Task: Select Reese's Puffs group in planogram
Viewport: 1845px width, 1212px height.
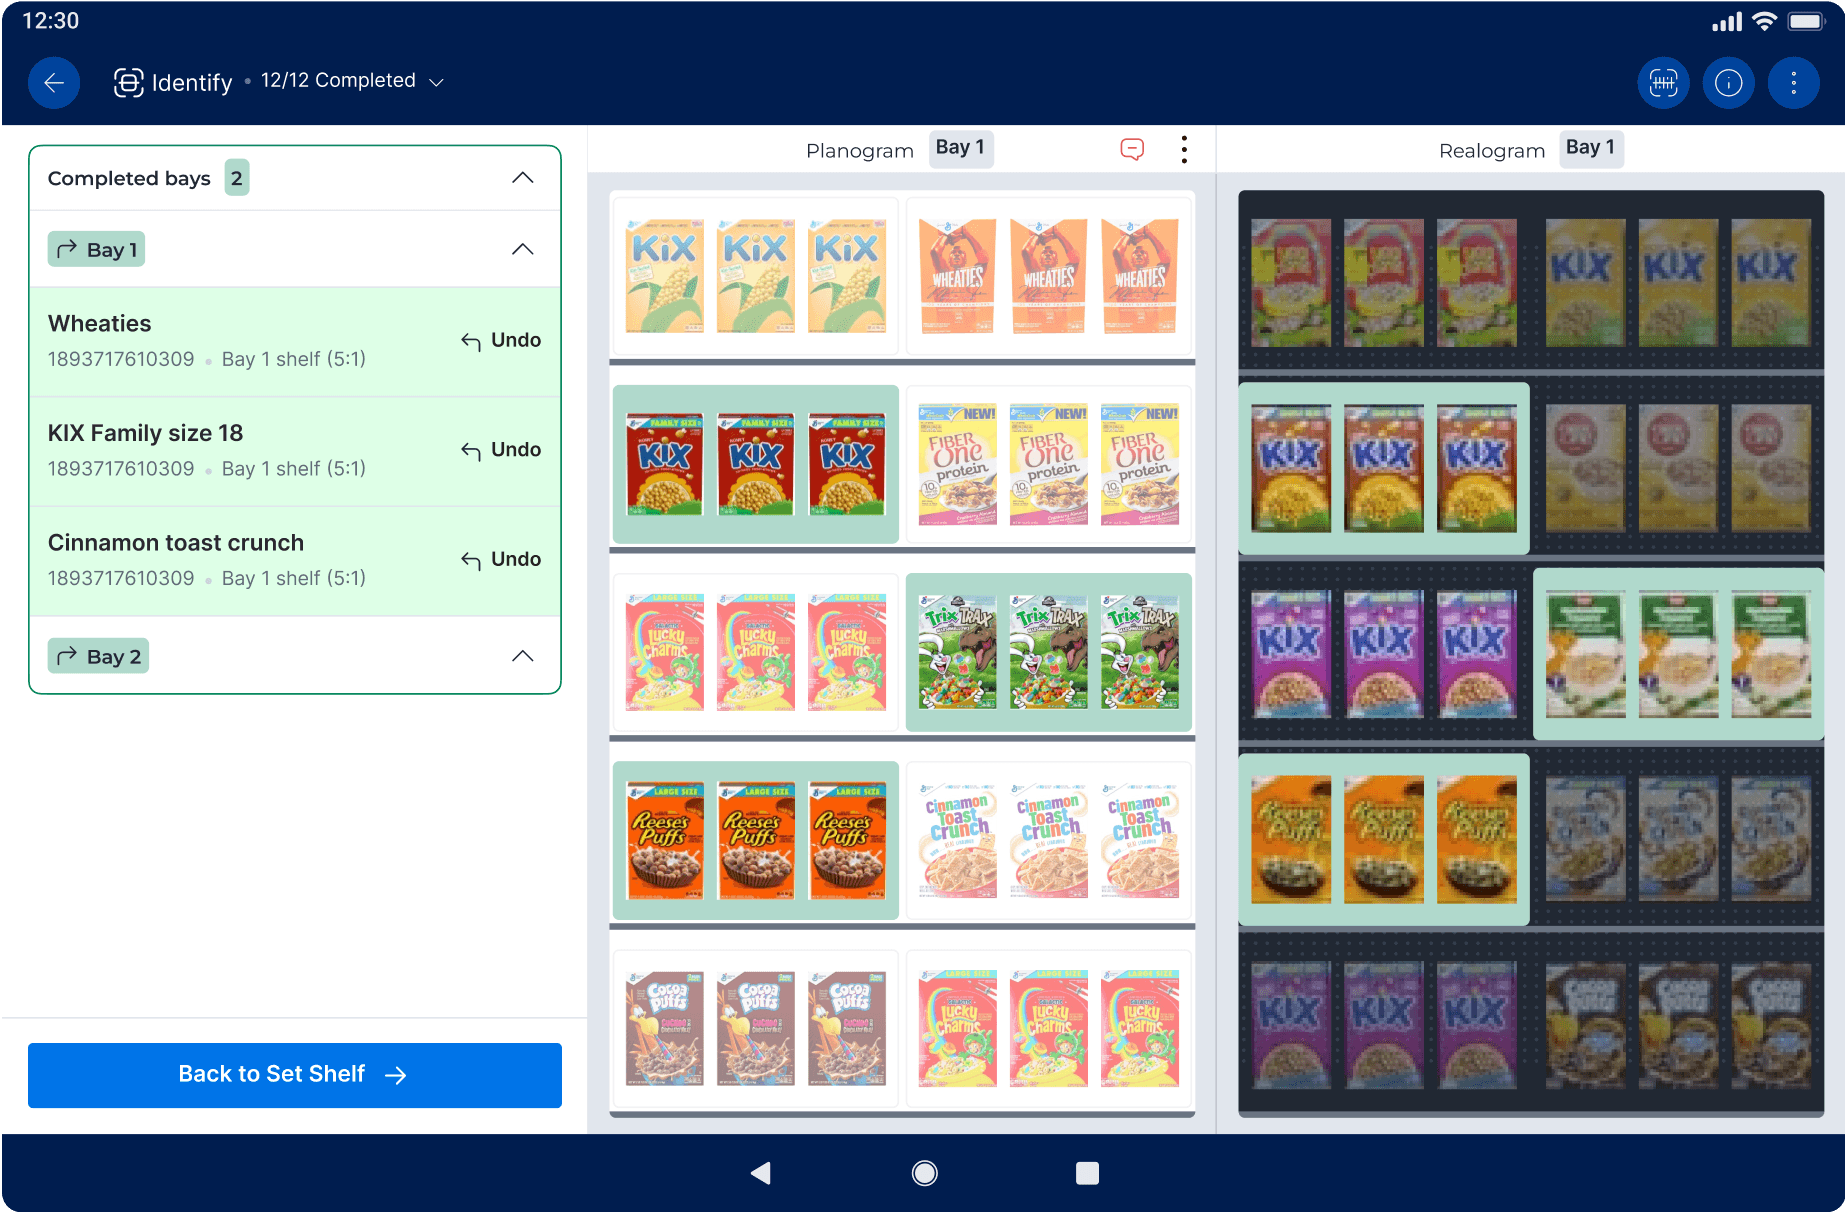Action: (x=756, y=840)
